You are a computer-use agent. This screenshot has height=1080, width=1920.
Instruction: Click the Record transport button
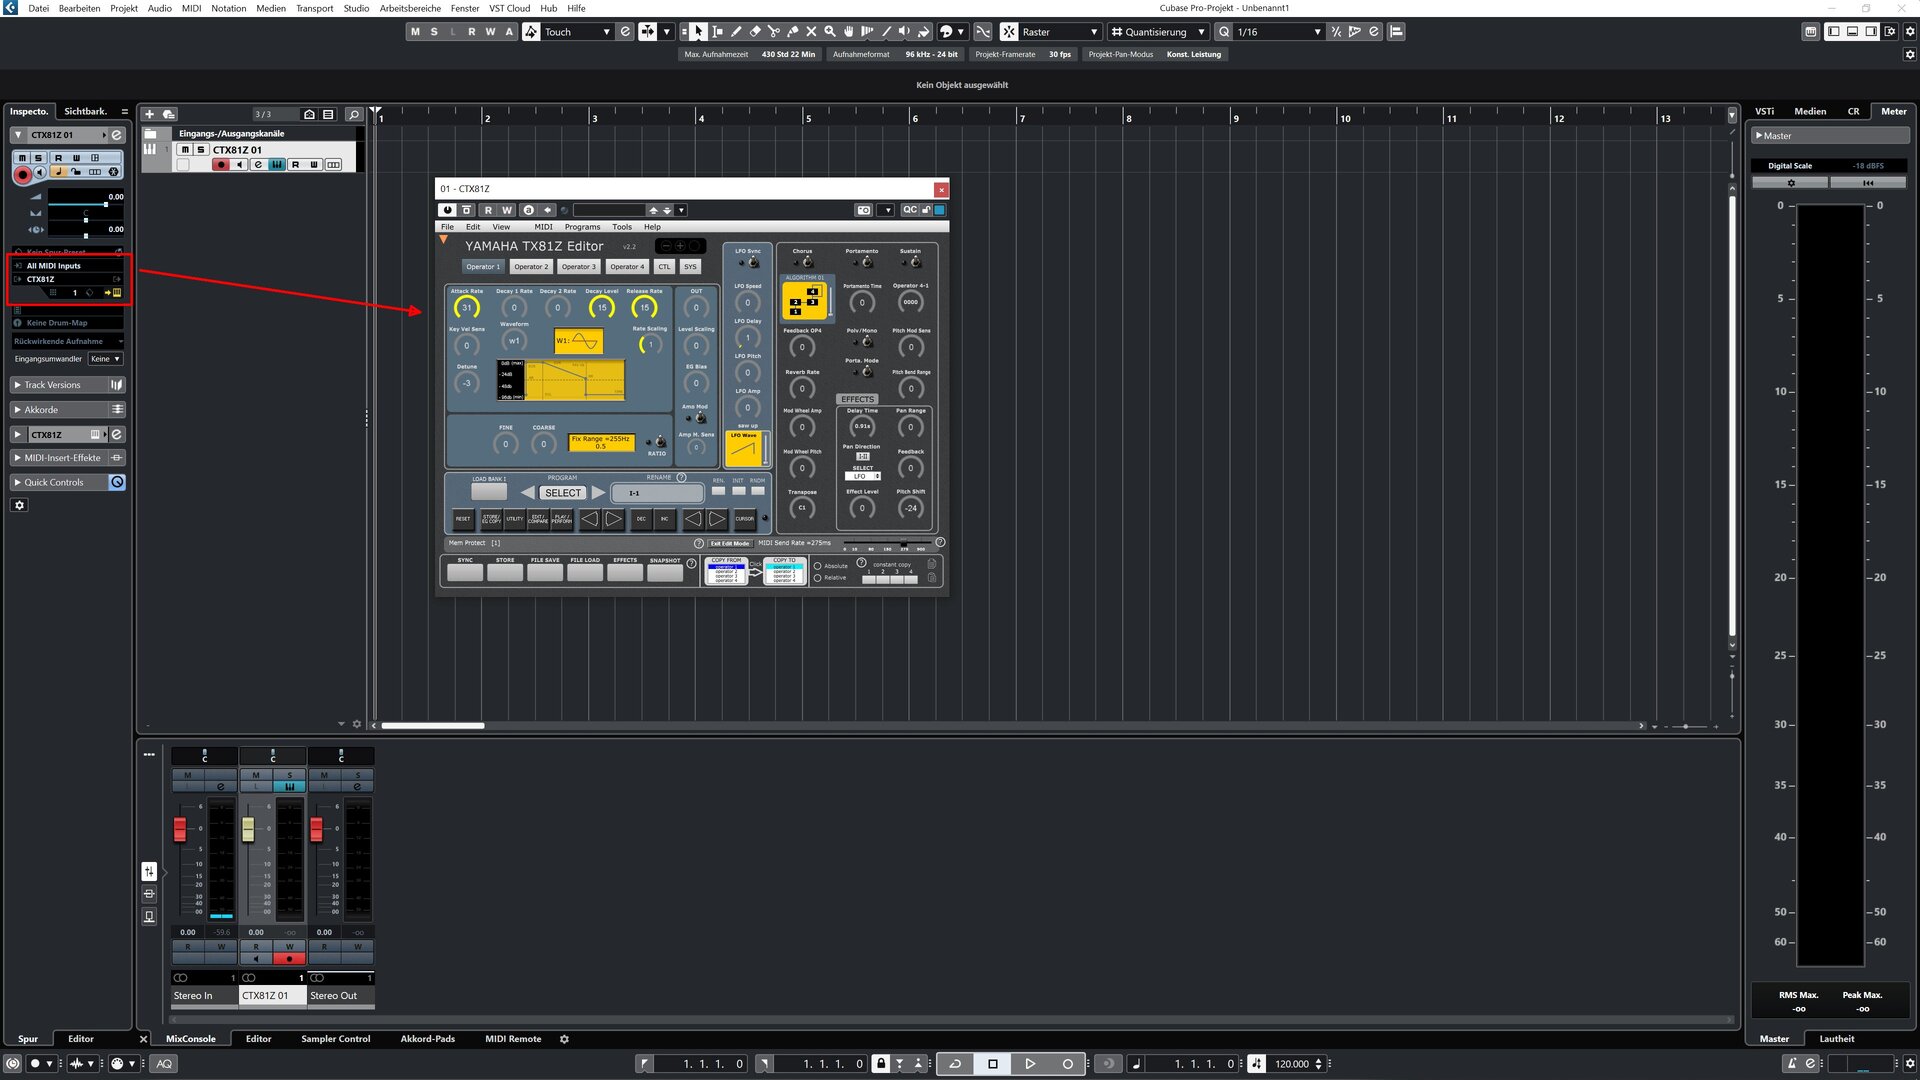tap(1067, 1064)
